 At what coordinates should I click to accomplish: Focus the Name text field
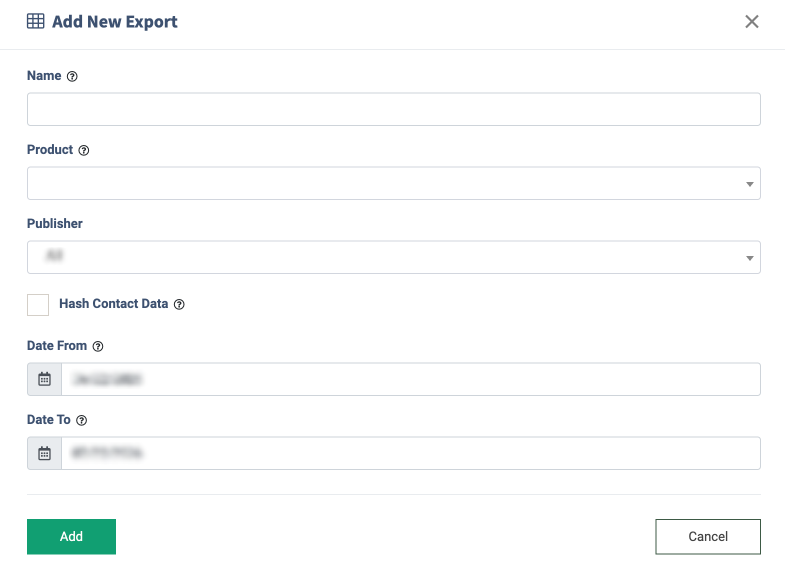[394, 109]
